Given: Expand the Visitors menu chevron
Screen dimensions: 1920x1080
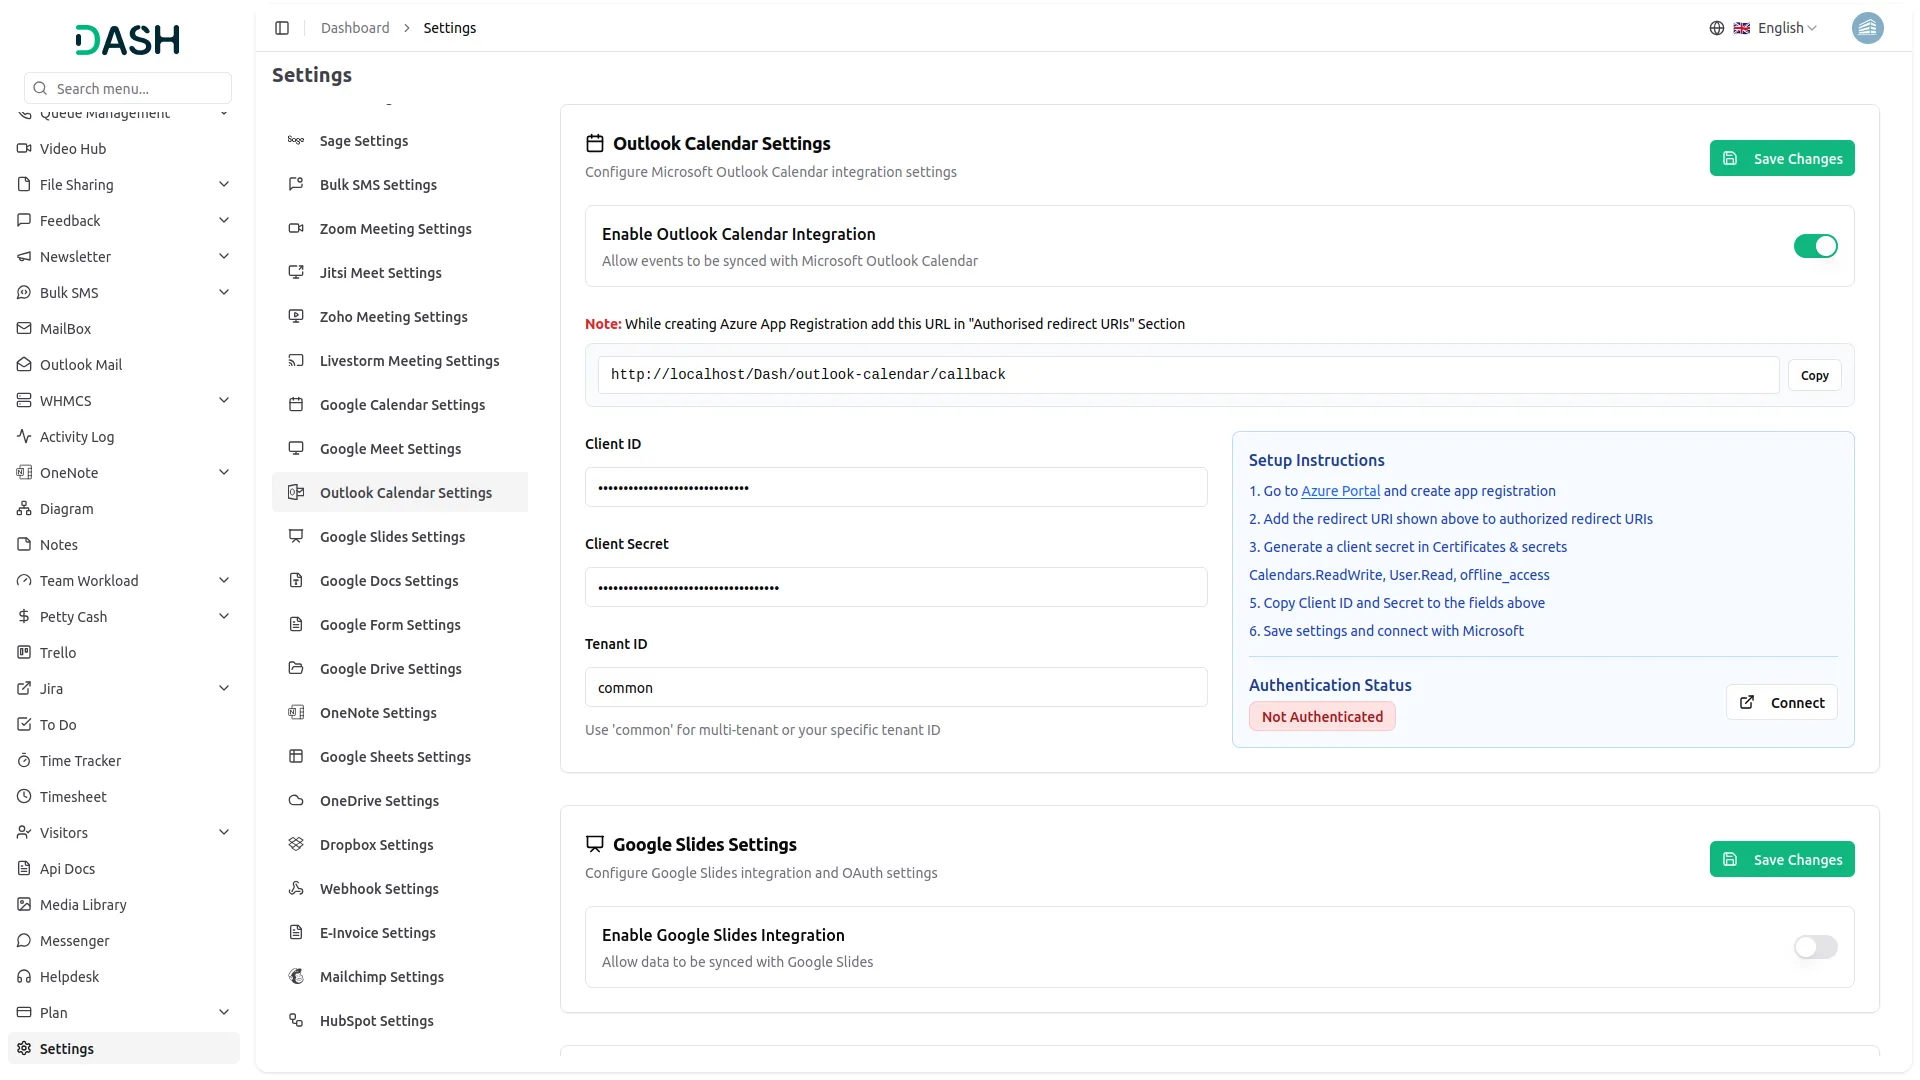Looking at the screenshot, I should [x=224, y=833].
